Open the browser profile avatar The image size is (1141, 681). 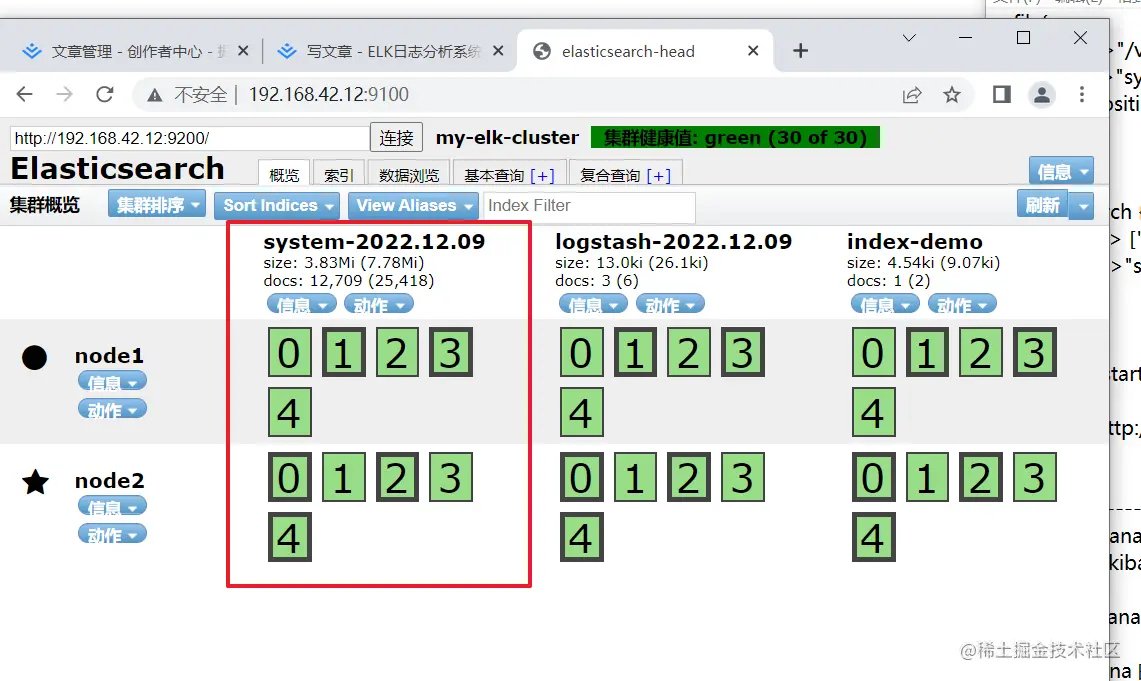[x=1042, y=95]
